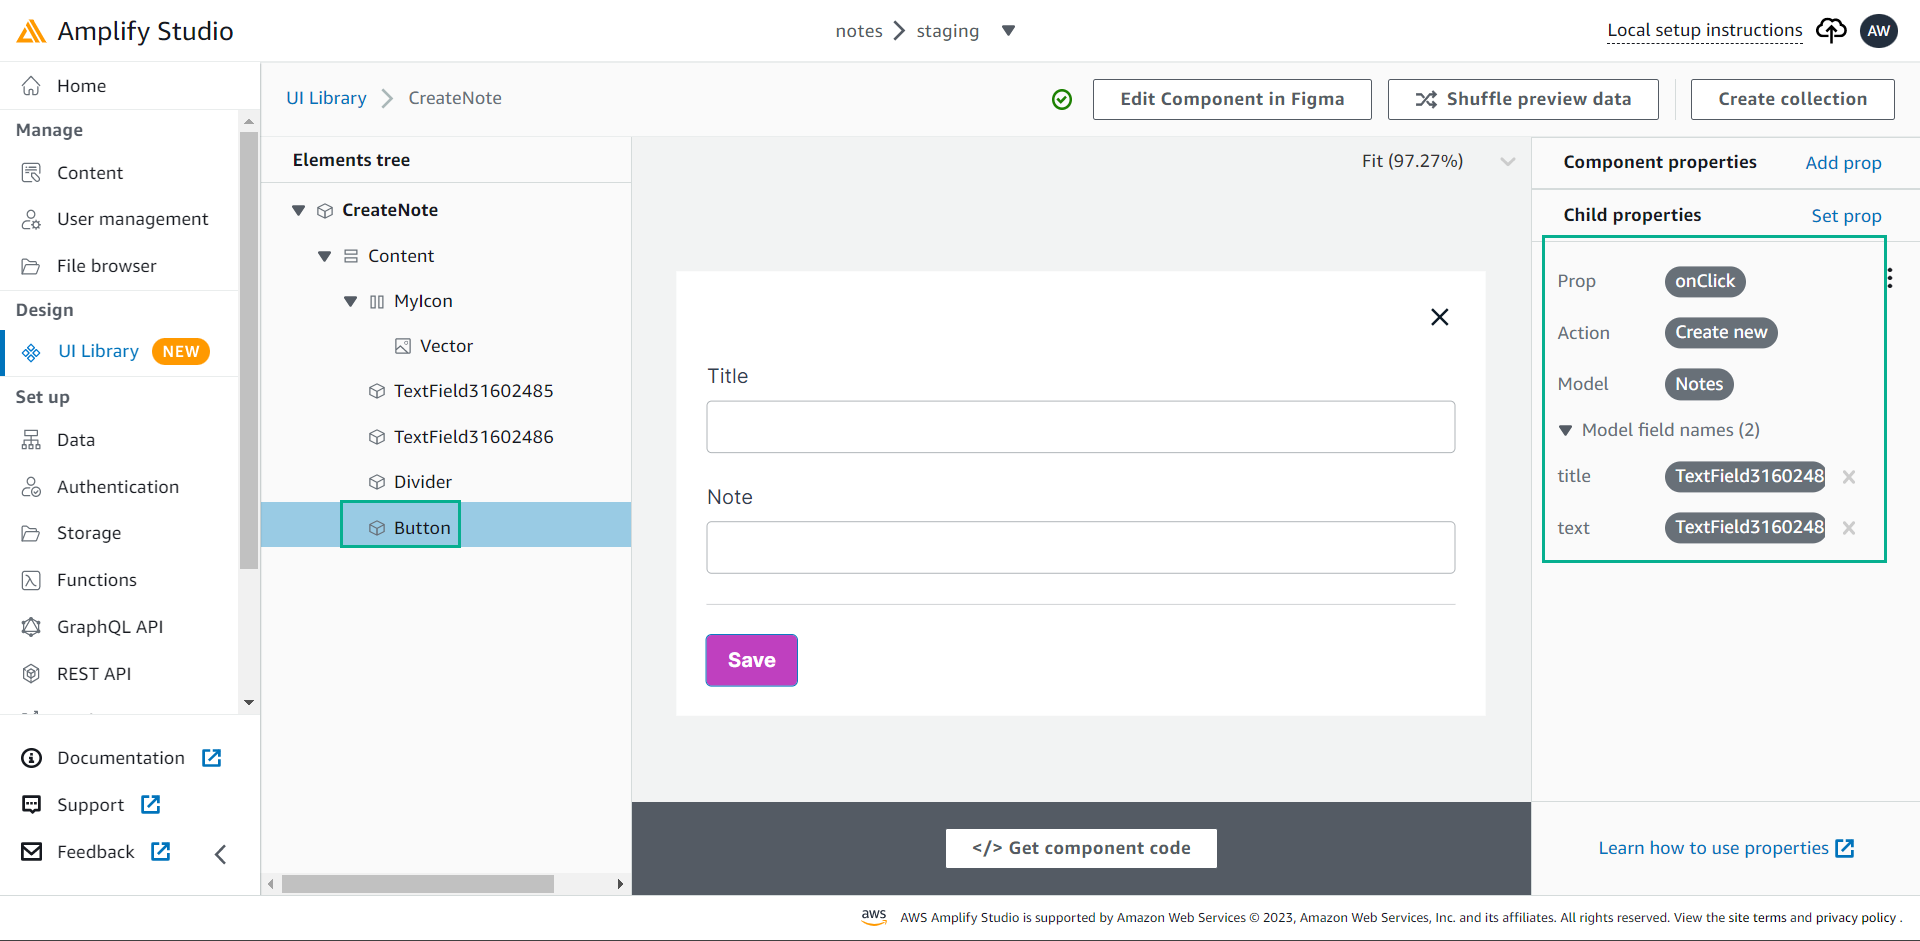Screen dimensions: 1920x941
Task: Click the sidebar scroll down arrow
Action: click(249, 703)
